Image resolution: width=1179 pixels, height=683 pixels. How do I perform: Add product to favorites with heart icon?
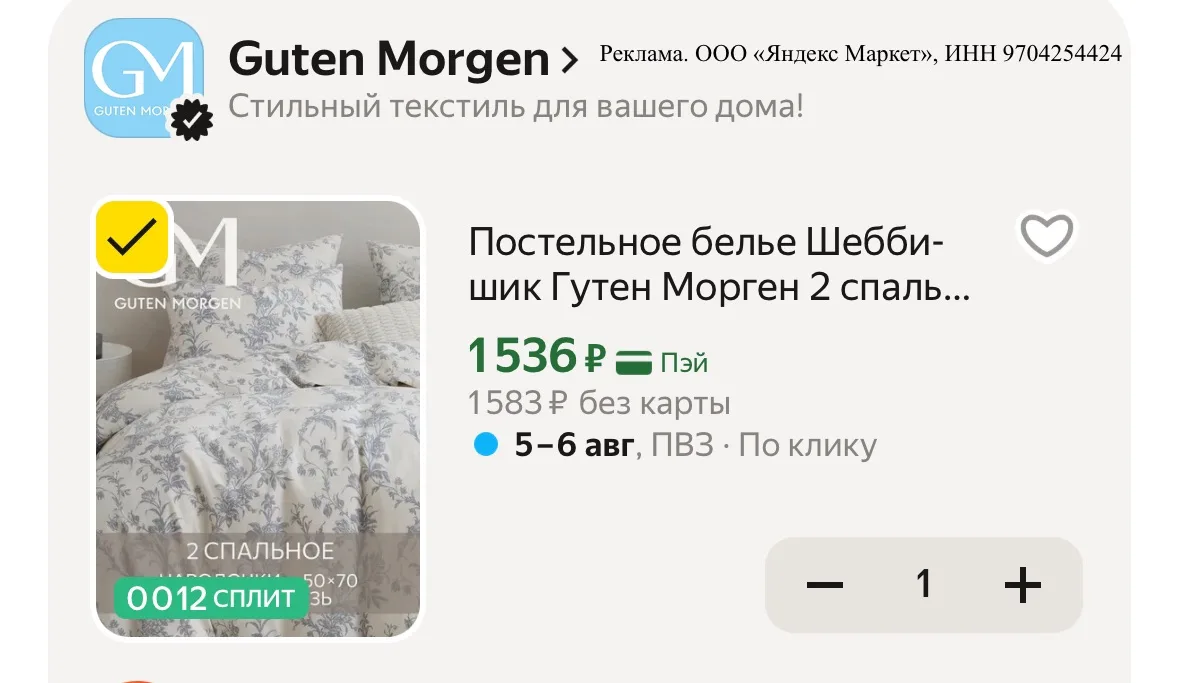[1046, 236]
